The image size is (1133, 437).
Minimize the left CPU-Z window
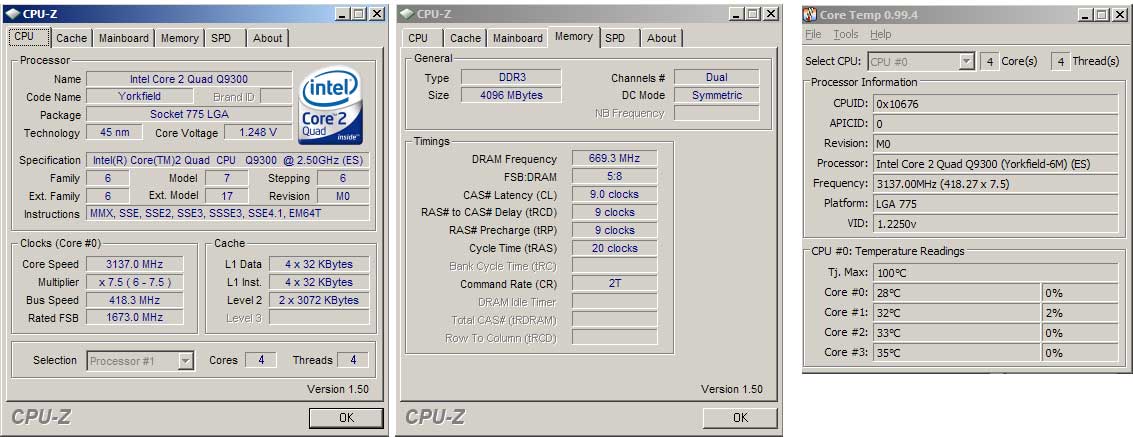point(343,14)
